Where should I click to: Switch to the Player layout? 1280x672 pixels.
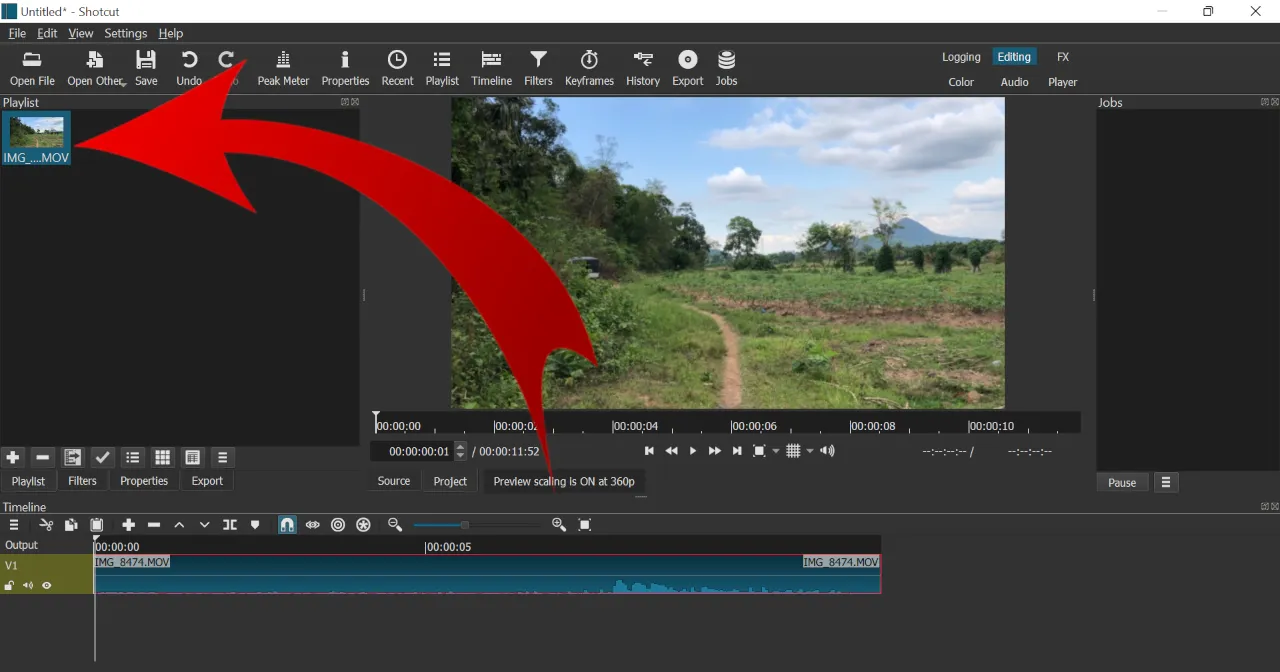(1063, 82)
